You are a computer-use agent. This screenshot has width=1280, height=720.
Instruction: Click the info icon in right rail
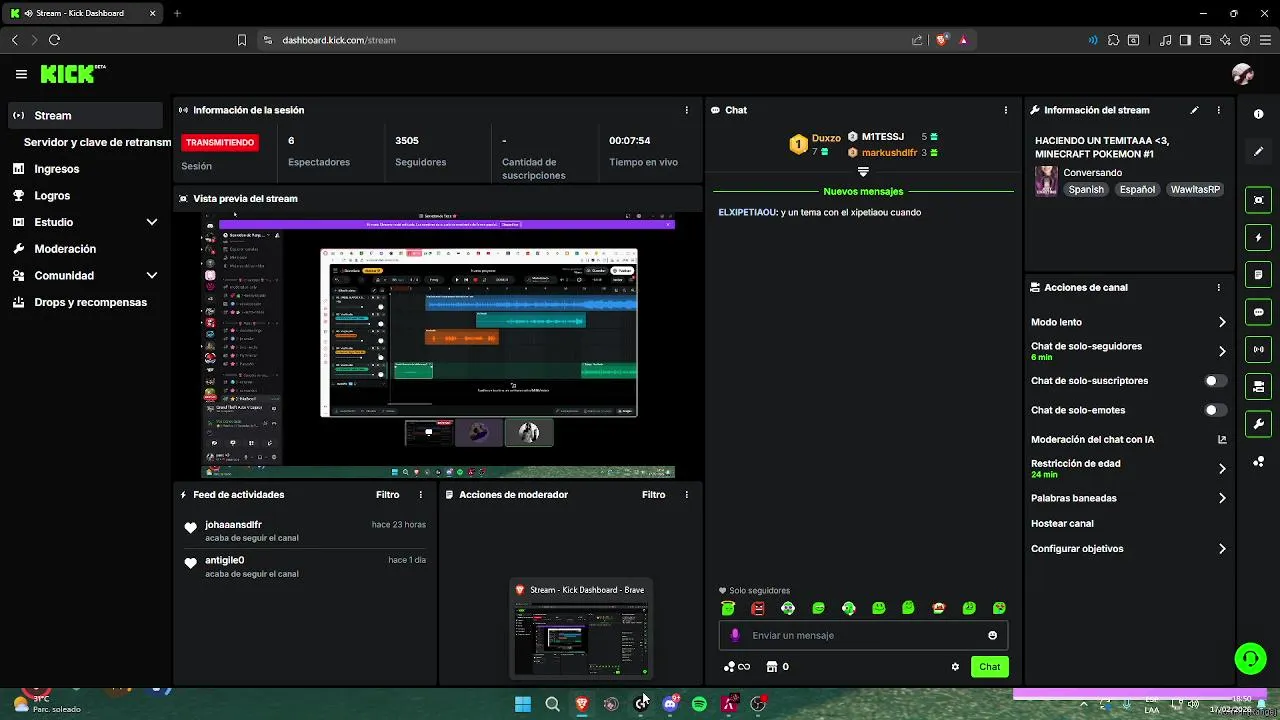[x=1259, y=114]
